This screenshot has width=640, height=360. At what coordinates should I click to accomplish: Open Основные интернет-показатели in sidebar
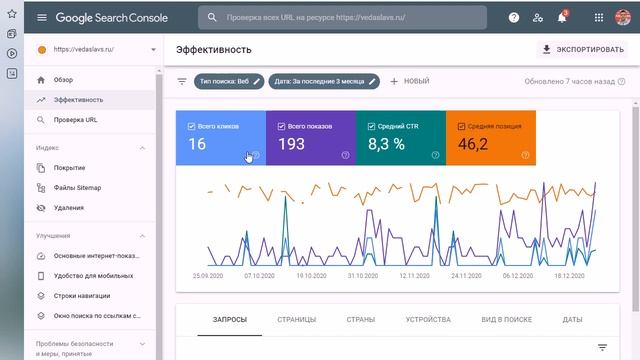coord(90,256)
